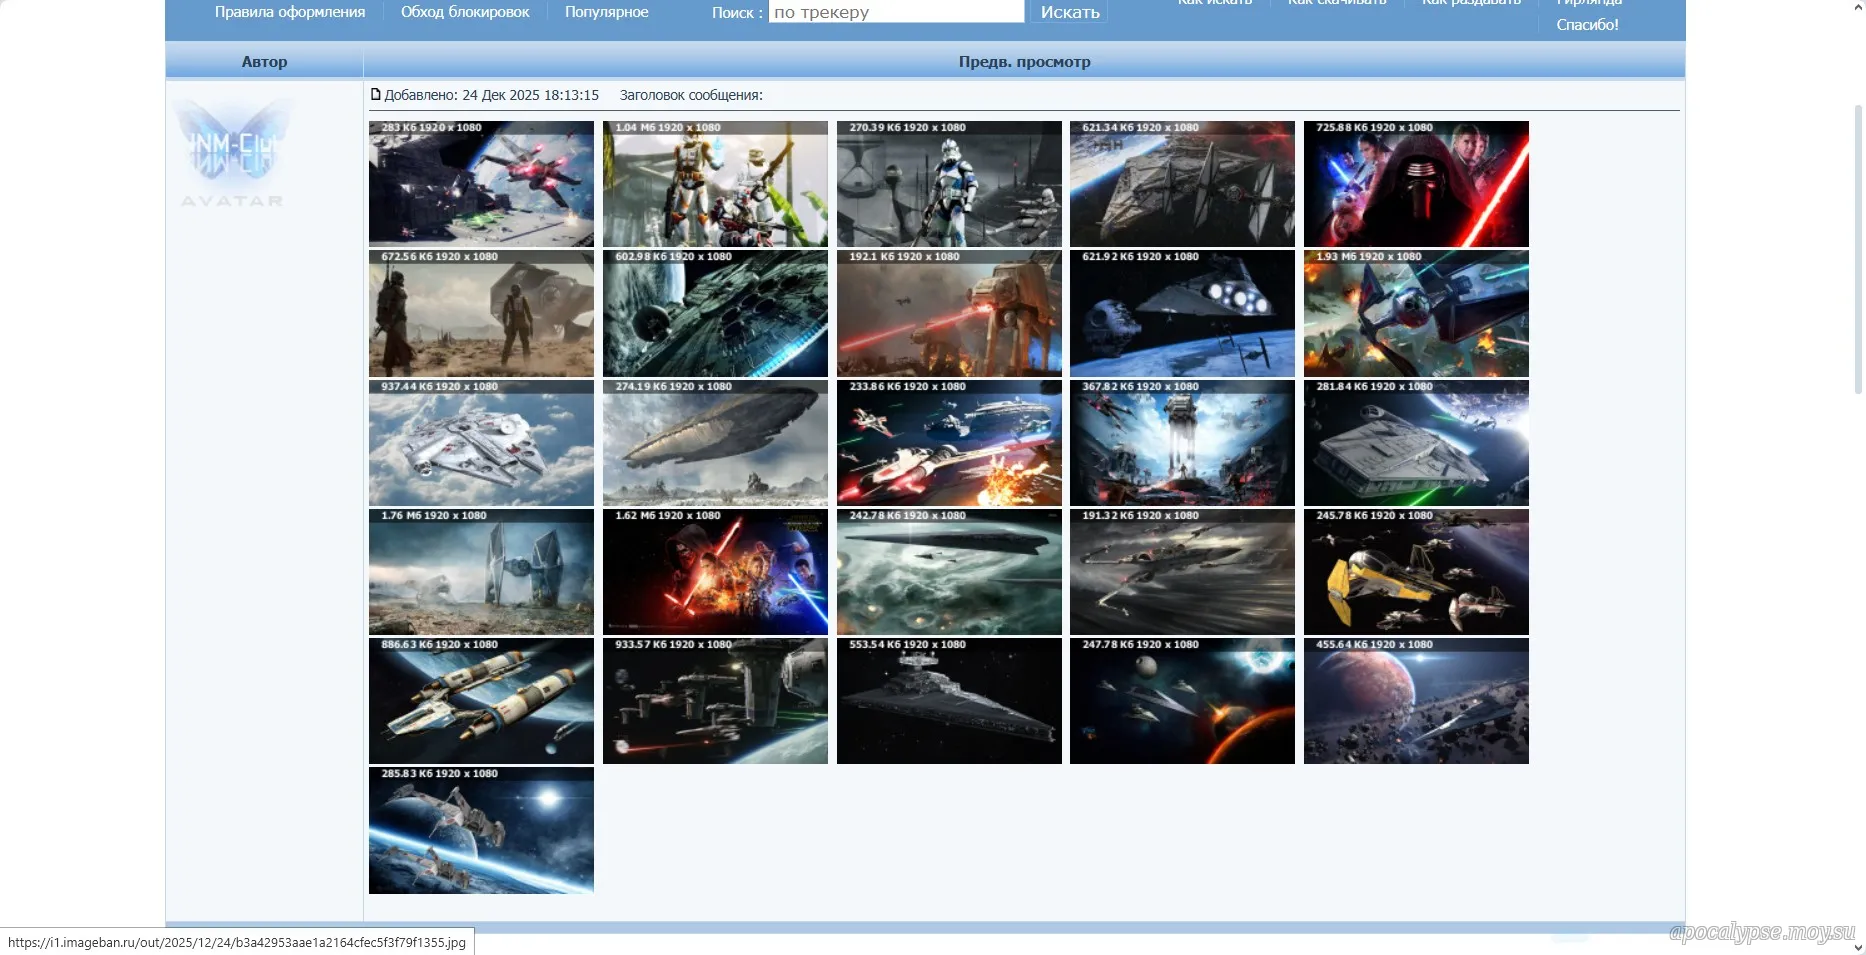Open the clone trooper 270.39 Кб thumbnail
This screenshot has height=955, width=1866.
pos(949,184)
